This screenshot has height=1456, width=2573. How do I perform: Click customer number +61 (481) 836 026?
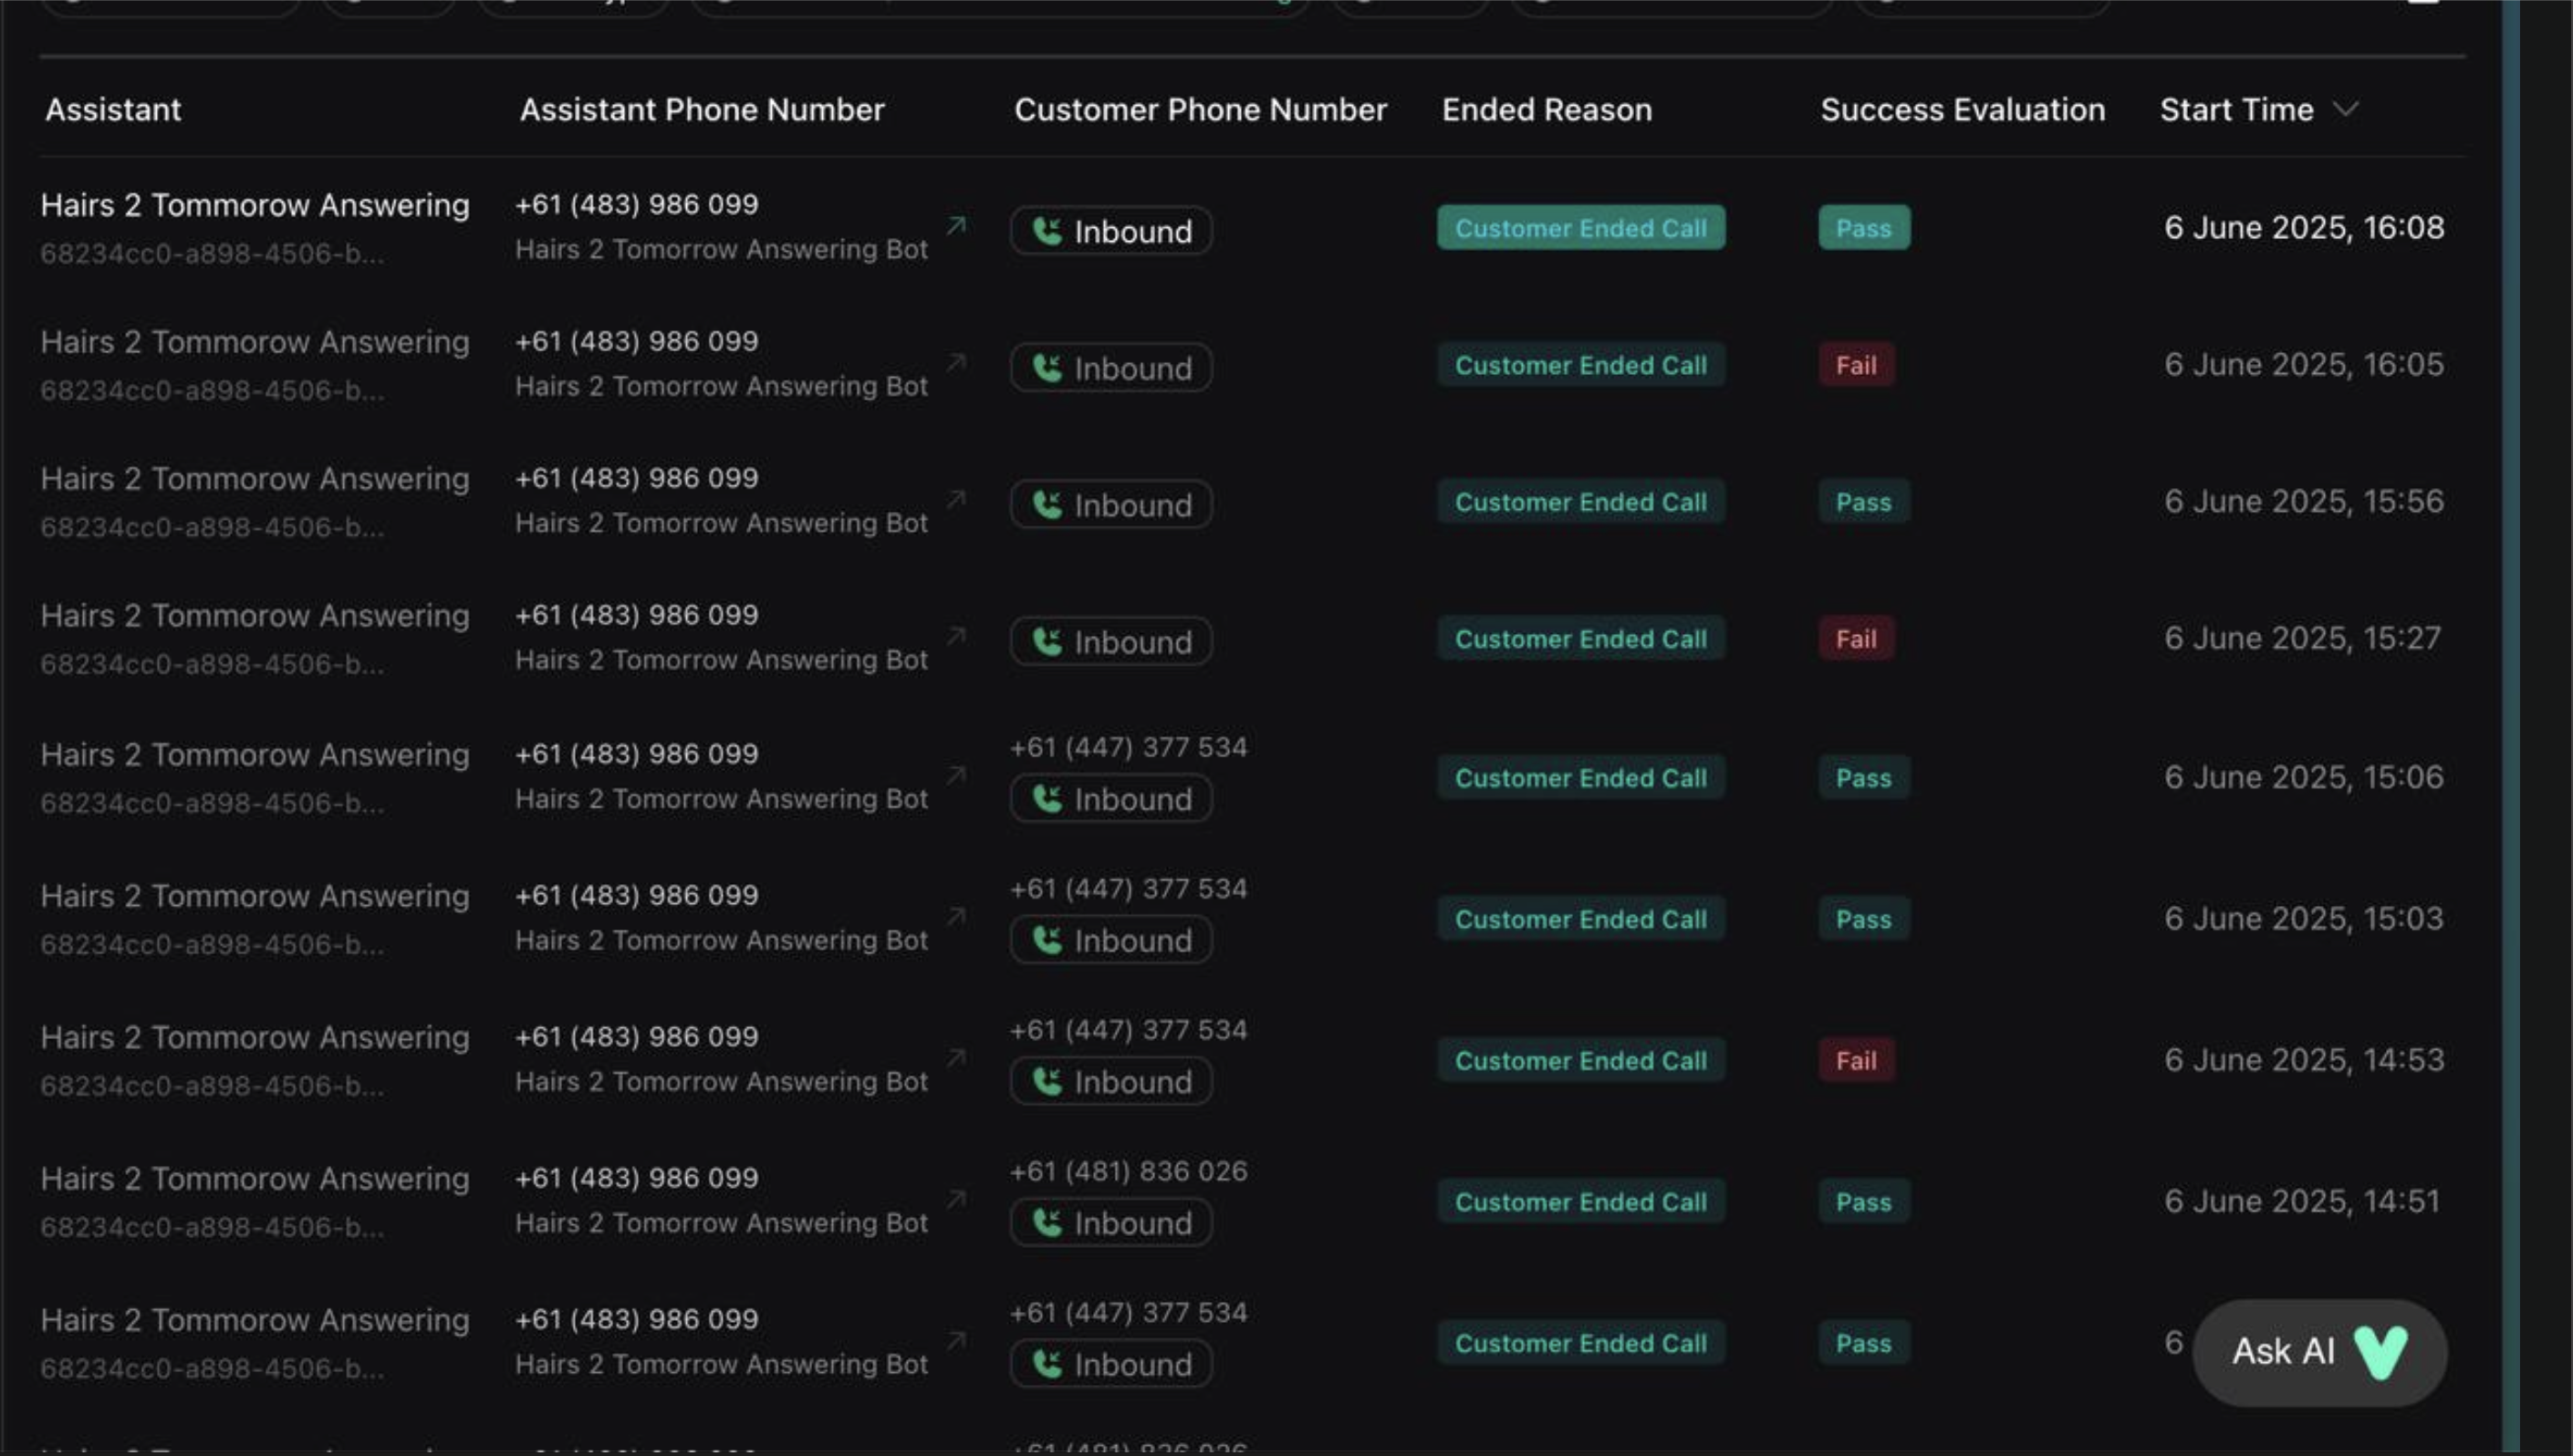pyautogui.click(x=1128, y=1171)
